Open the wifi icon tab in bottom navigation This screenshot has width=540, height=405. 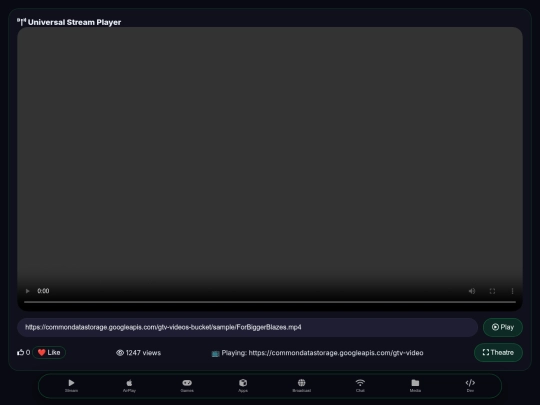click(x=360, y=385)
